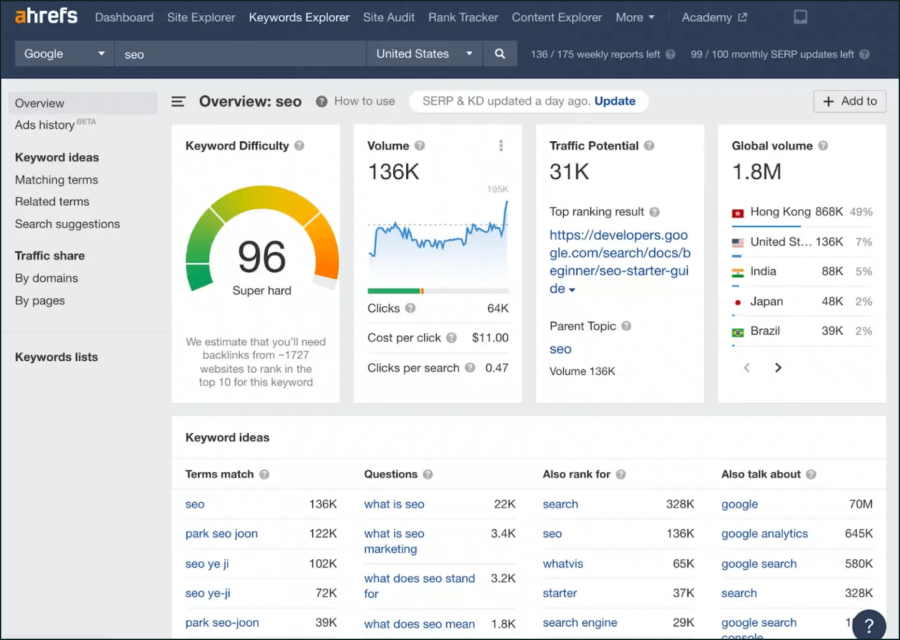Click the whatvis keyword link
The image size is (900, 640).
tap(563, 564)
